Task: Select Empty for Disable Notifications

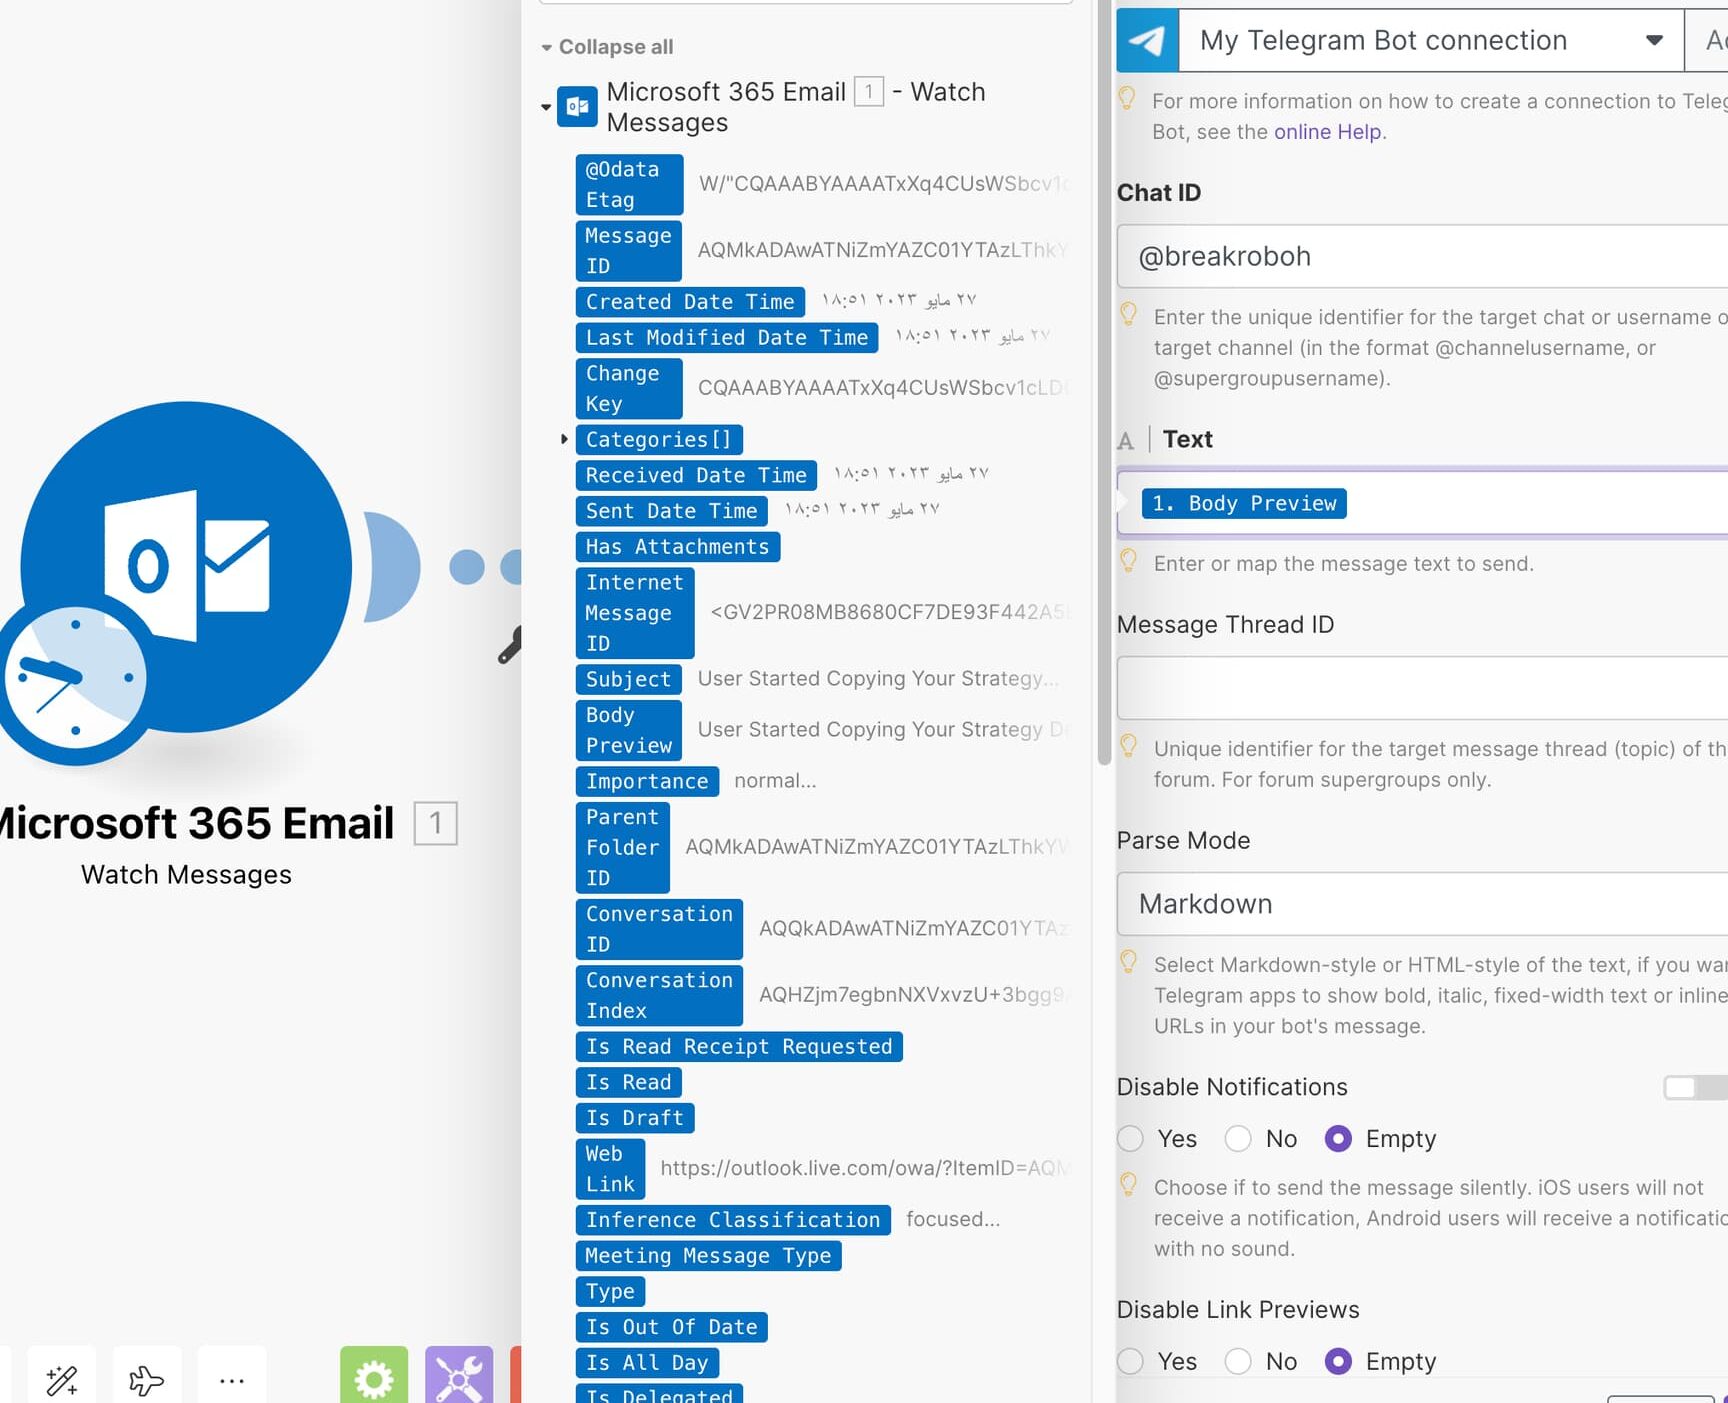Action: pos(1338,1138)
